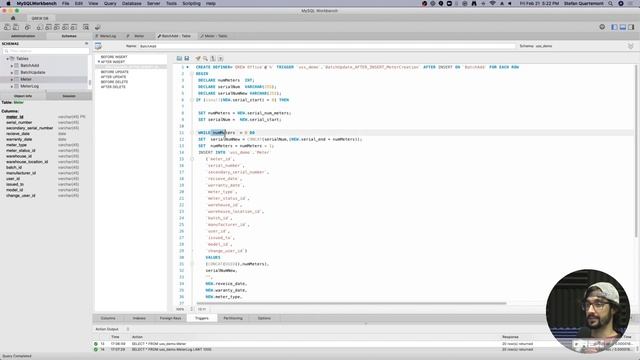The height and width of the screenshot is (360, 640).
Task: Expand the BatchAdd table node
Action: 12,65
